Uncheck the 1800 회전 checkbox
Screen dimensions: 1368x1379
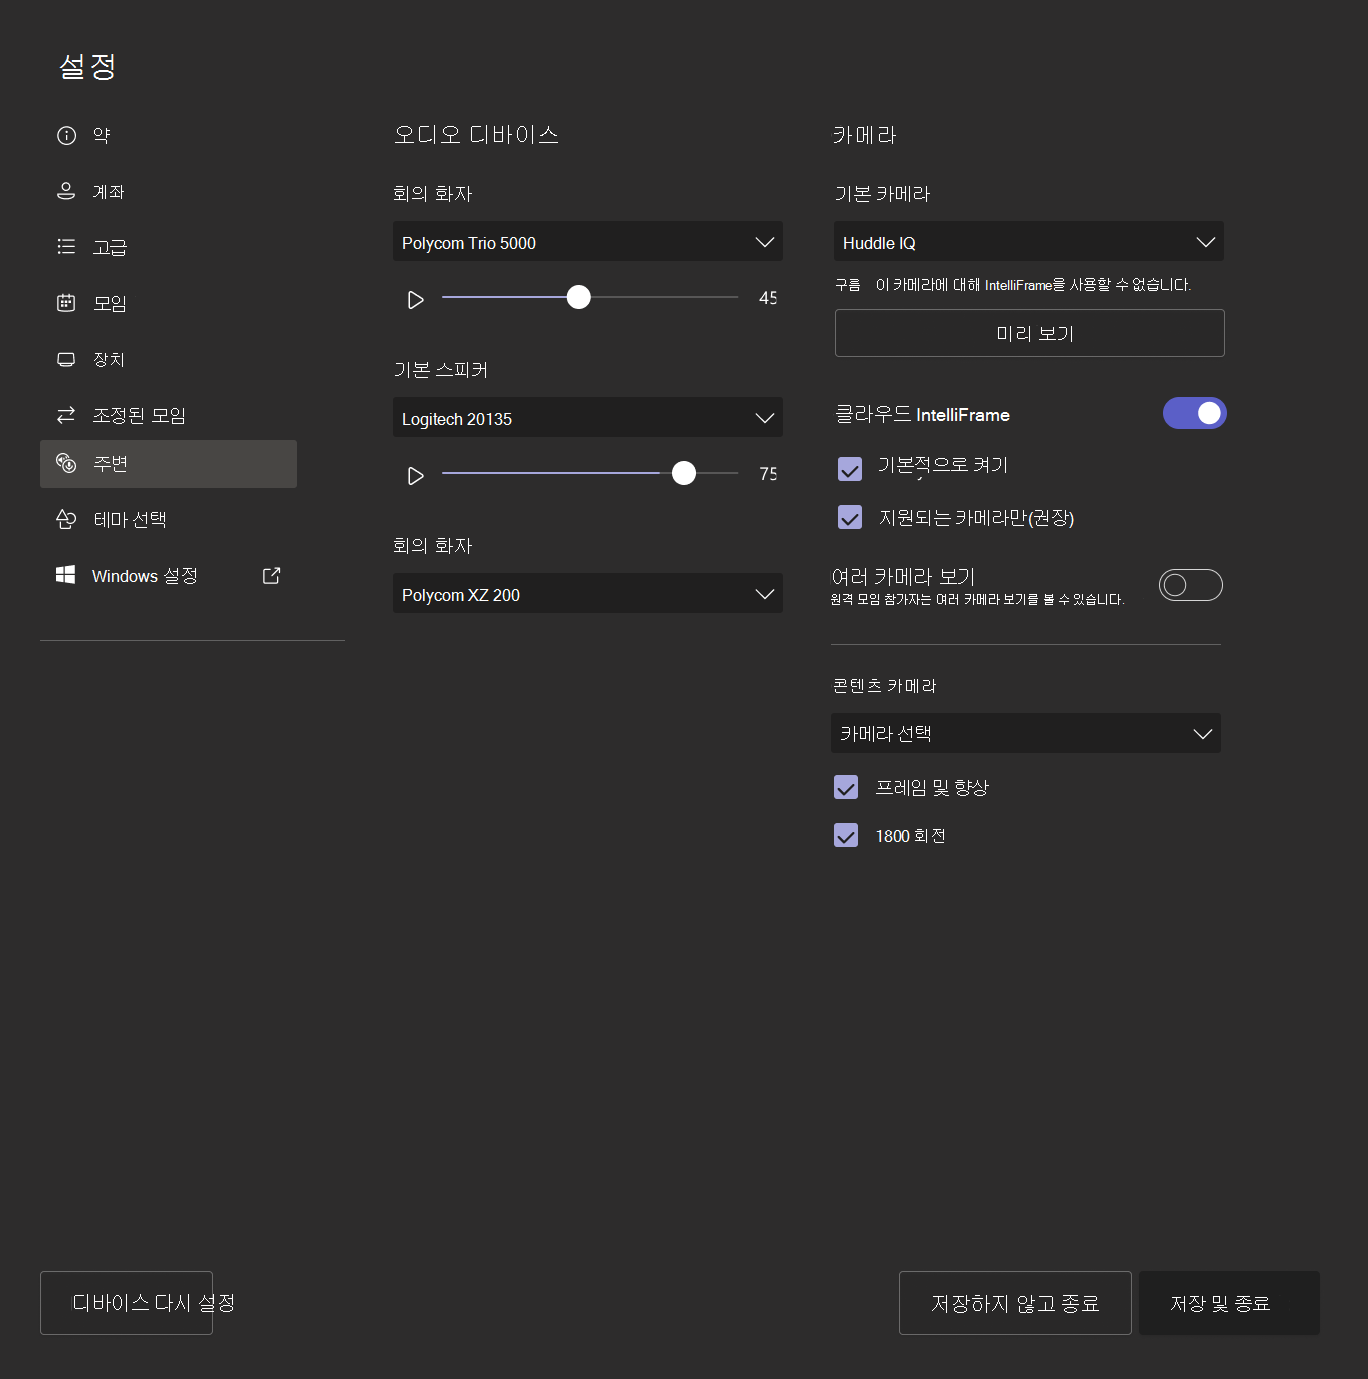click(x=846, y=835)
